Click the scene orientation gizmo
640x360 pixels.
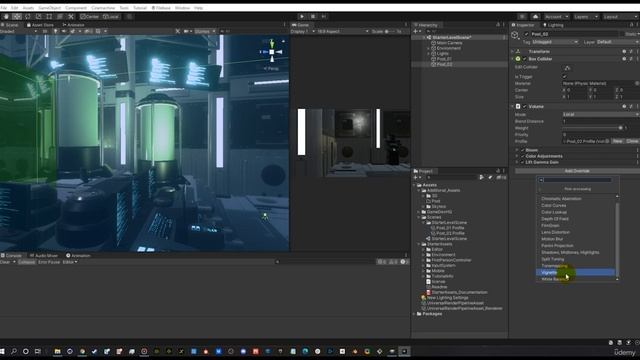tap(272, 52)
